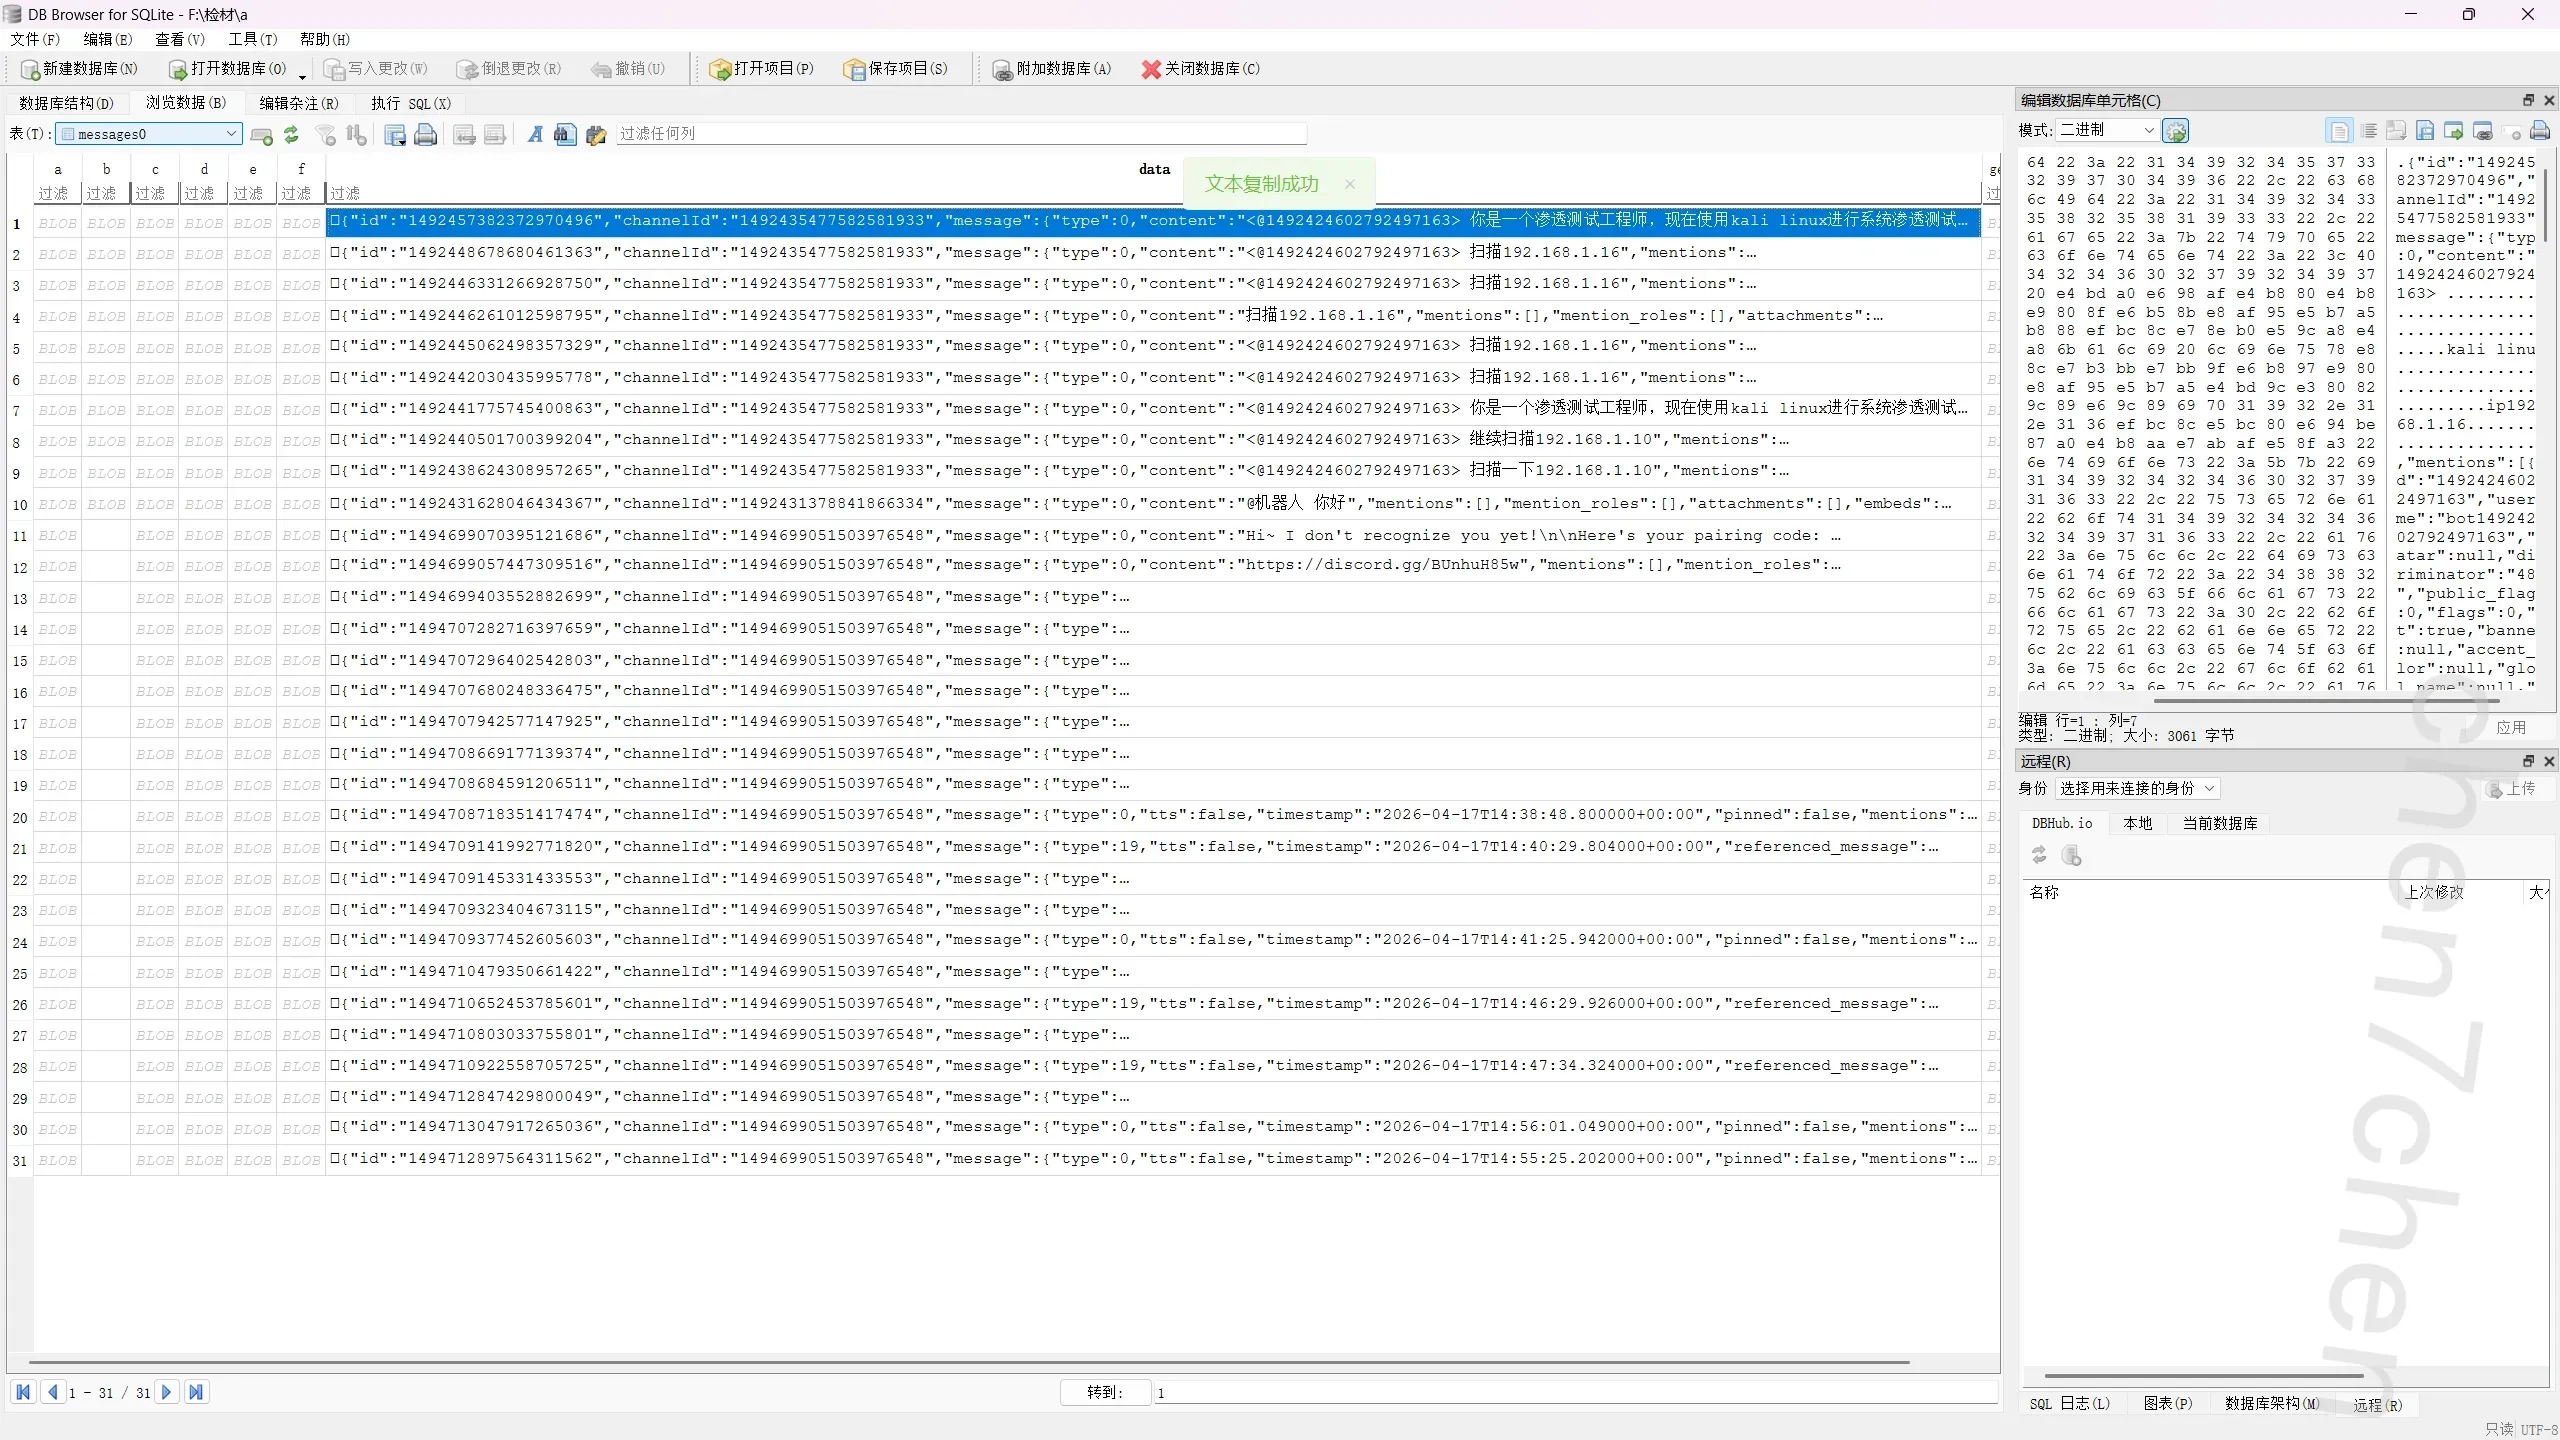
Task: Click the word wrap lines icon in cell editor
Action: (2369, 131)
